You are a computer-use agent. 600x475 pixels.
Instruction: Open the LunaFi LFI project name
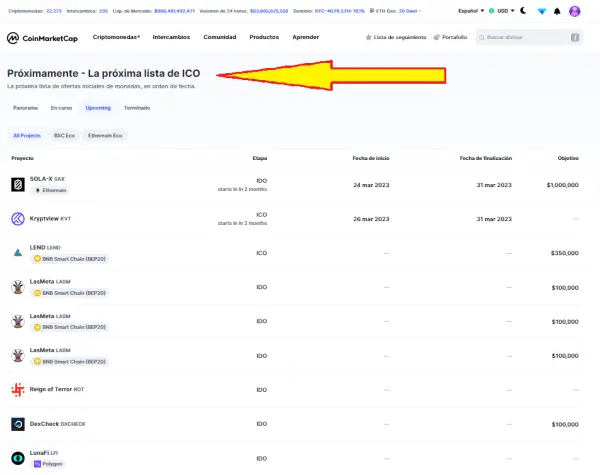tap(44, 453)
